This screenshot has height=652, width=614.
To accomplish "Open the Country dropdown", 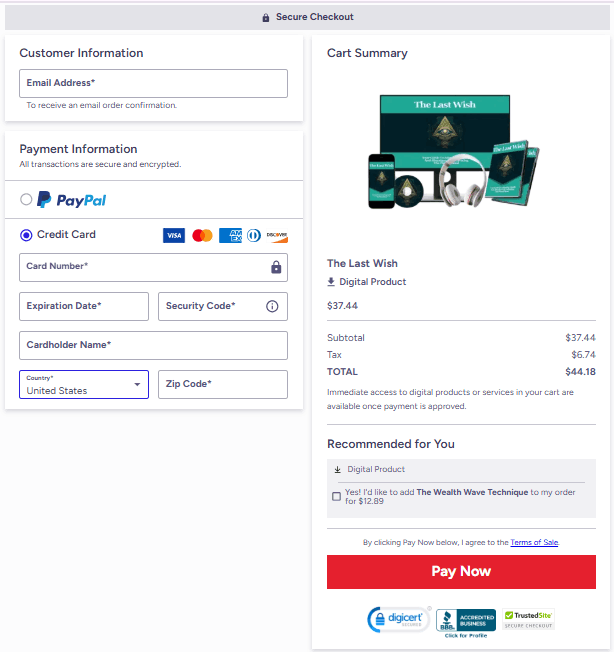I will [84, 385].
